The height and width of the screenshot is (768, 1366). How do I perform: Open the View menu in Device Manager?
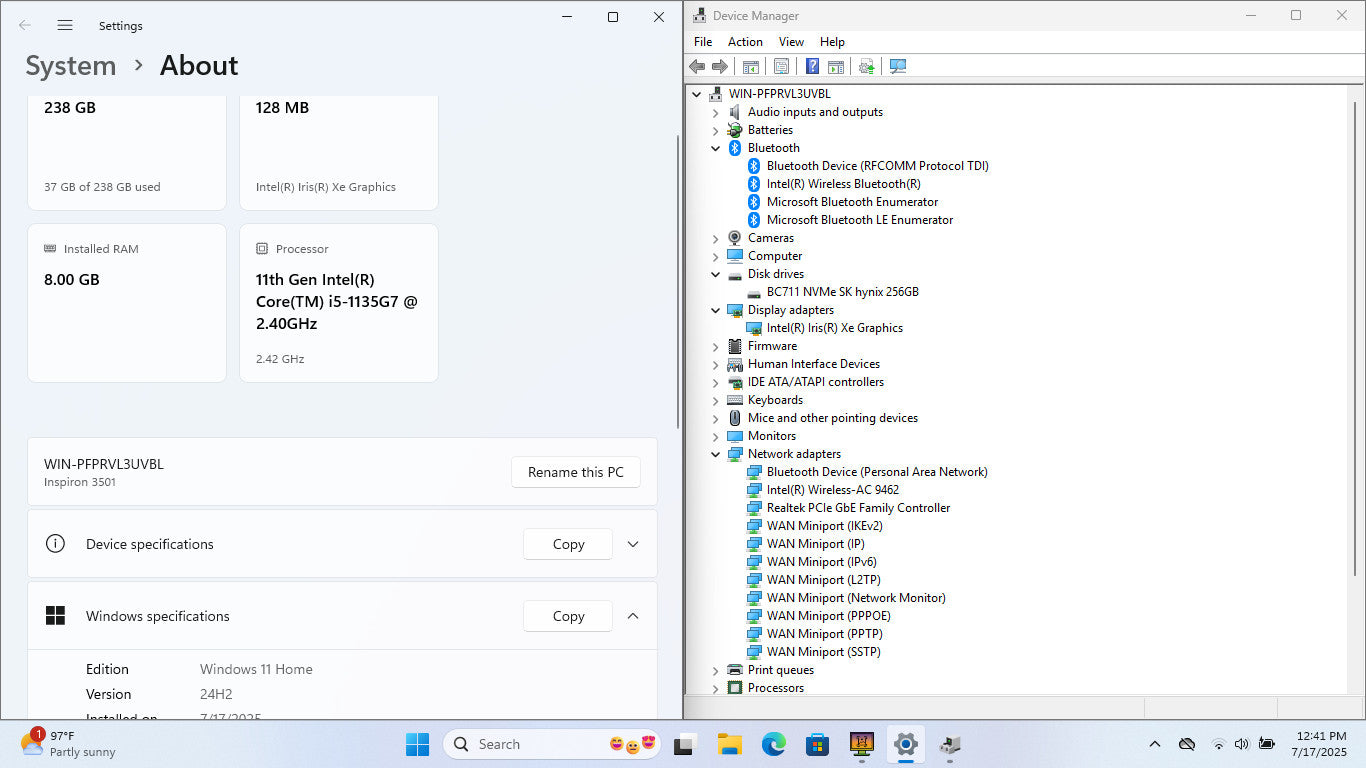[791, 42]
